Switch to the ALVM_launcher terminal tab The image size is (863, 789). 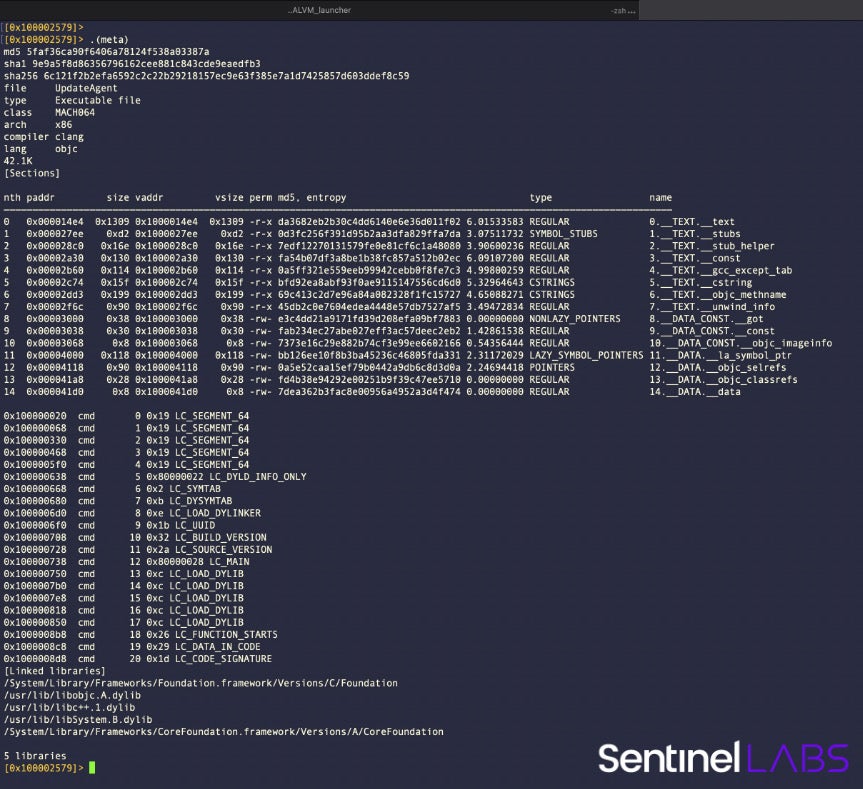click(319, 10)
